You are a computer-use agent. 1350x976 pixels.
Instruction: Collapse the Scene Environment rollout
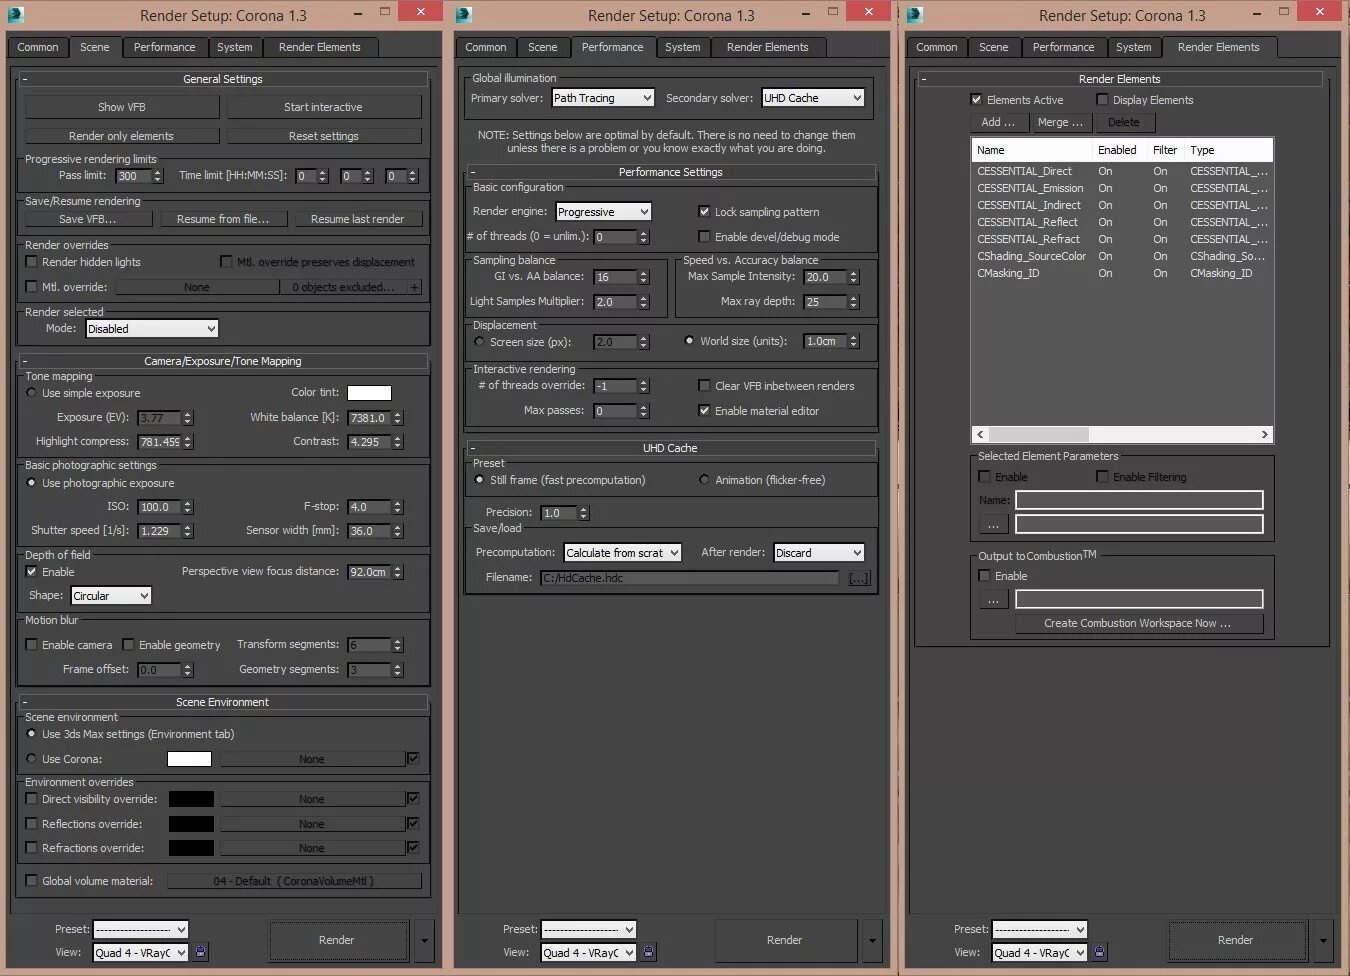point(222,702)
